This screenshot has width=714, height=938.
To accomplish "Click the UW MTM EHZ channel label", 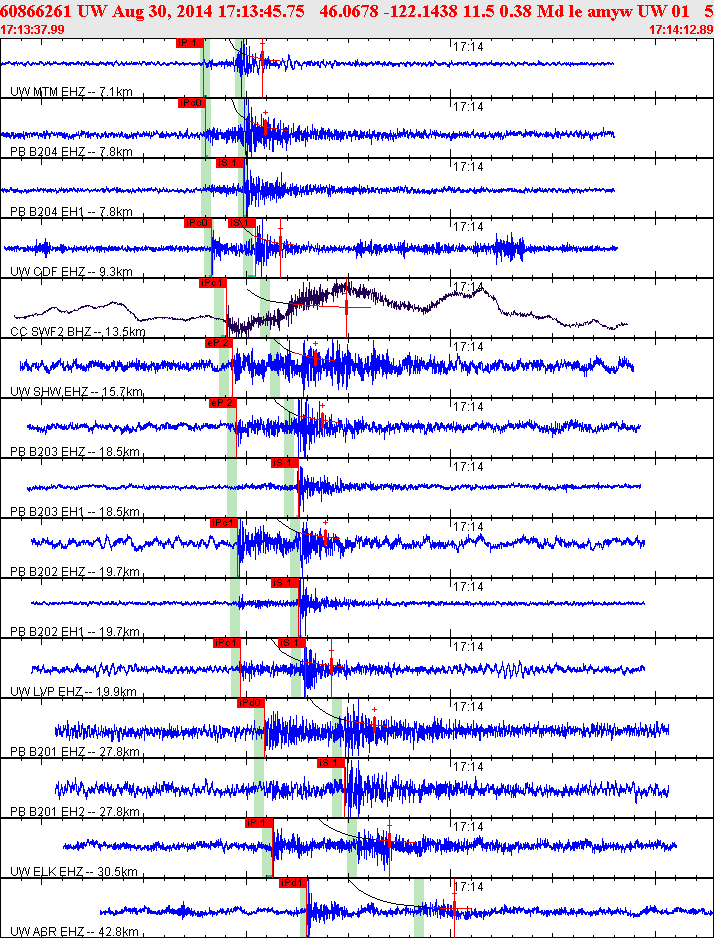I will [x=71, y=92].
